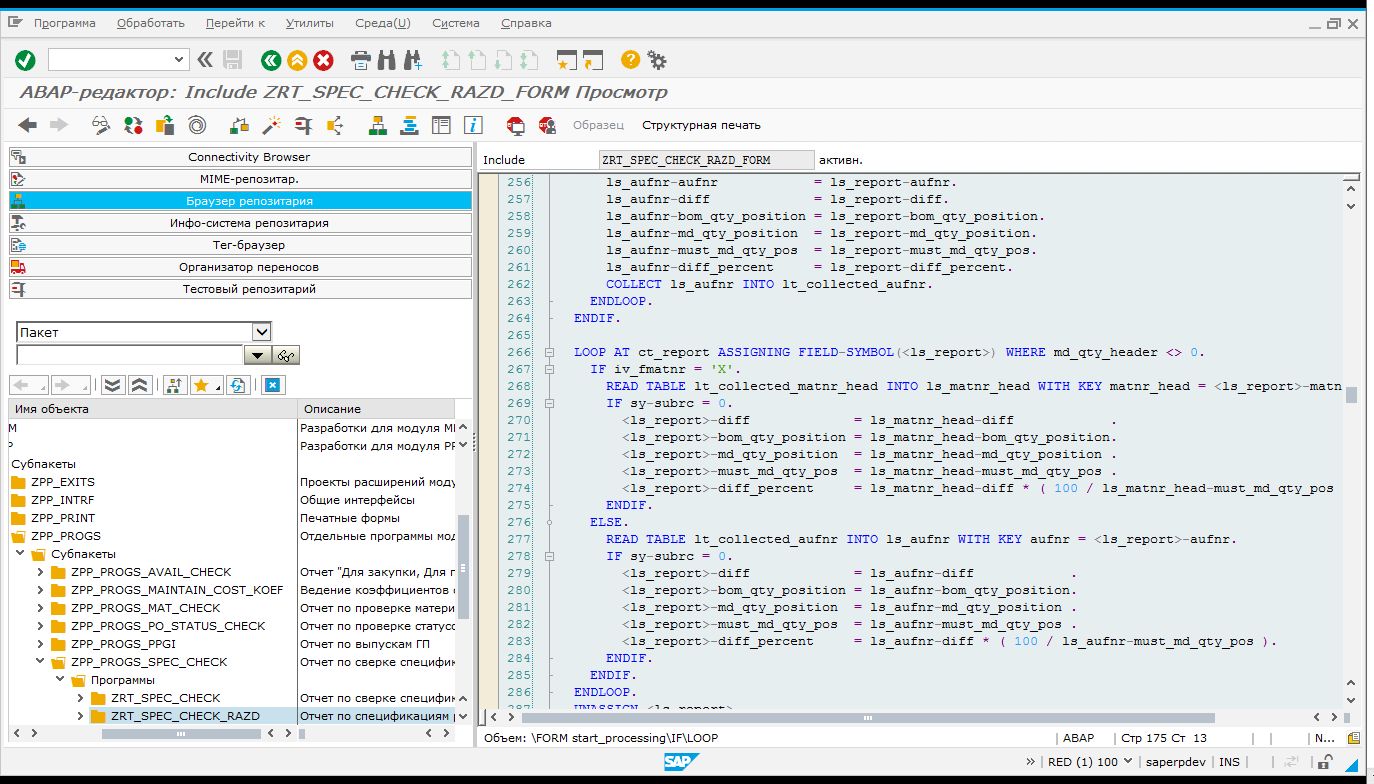Open the Перейти к menu

(235, 23)
